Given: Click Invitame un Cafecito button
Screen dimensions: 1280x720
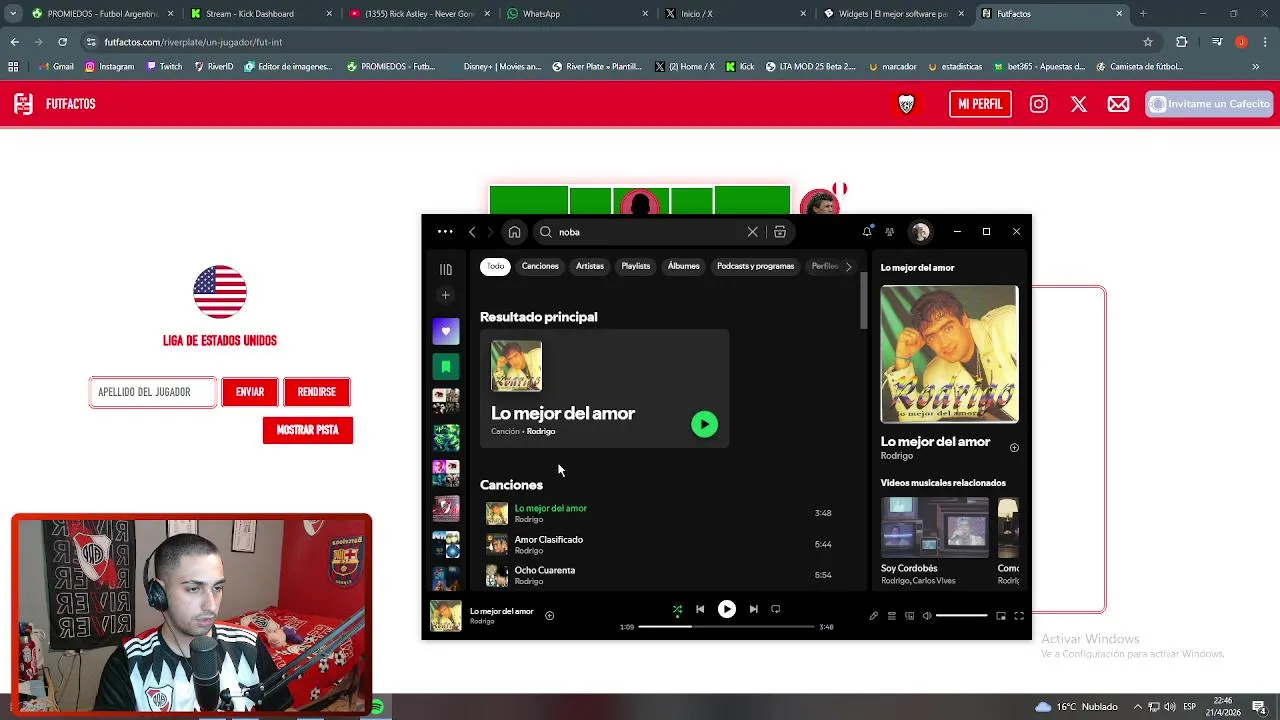Looking at the screenshot, I should pyautogui.click(x=1209, y=104).
